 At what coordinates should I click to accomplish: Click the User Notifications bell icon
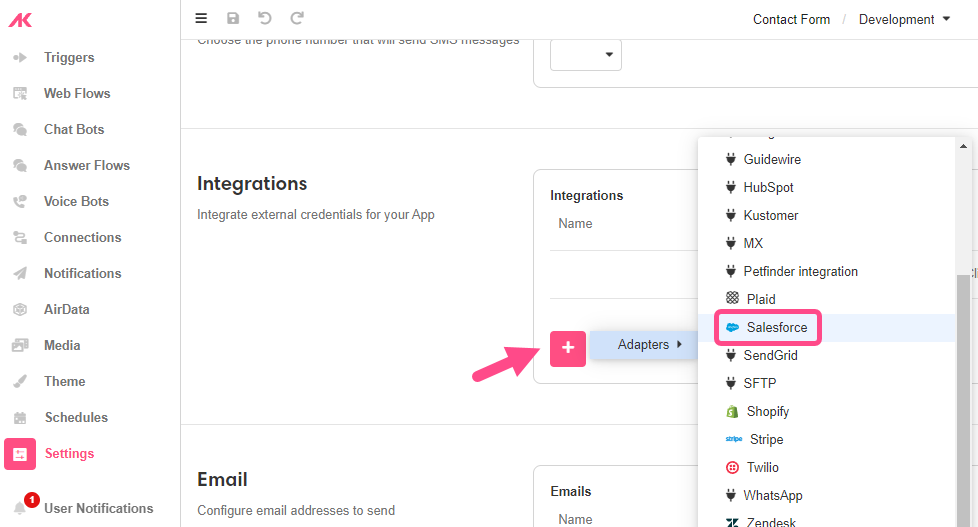point(20,508)
